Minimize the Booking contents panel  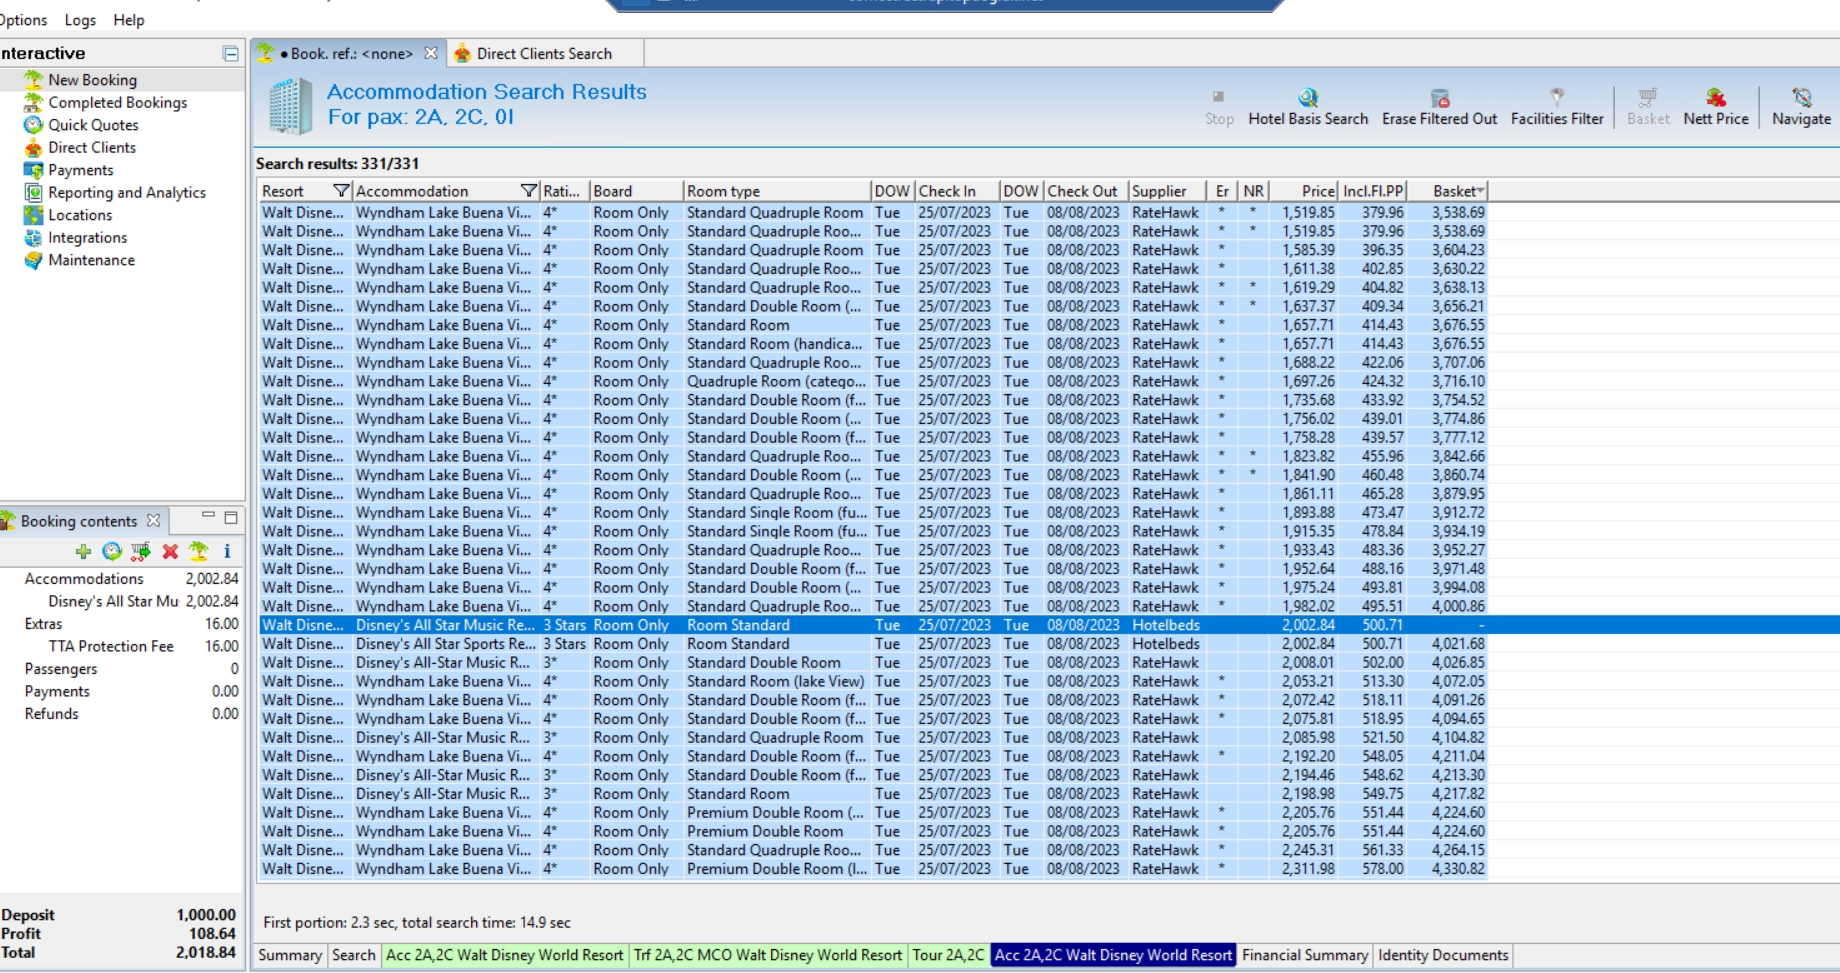[x=208, y=516]
